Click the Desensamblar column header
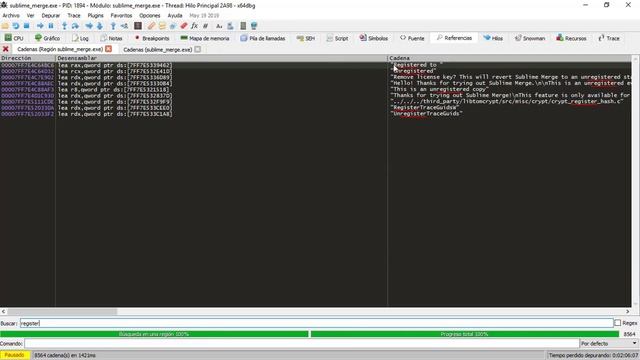 tap(221, 58)
